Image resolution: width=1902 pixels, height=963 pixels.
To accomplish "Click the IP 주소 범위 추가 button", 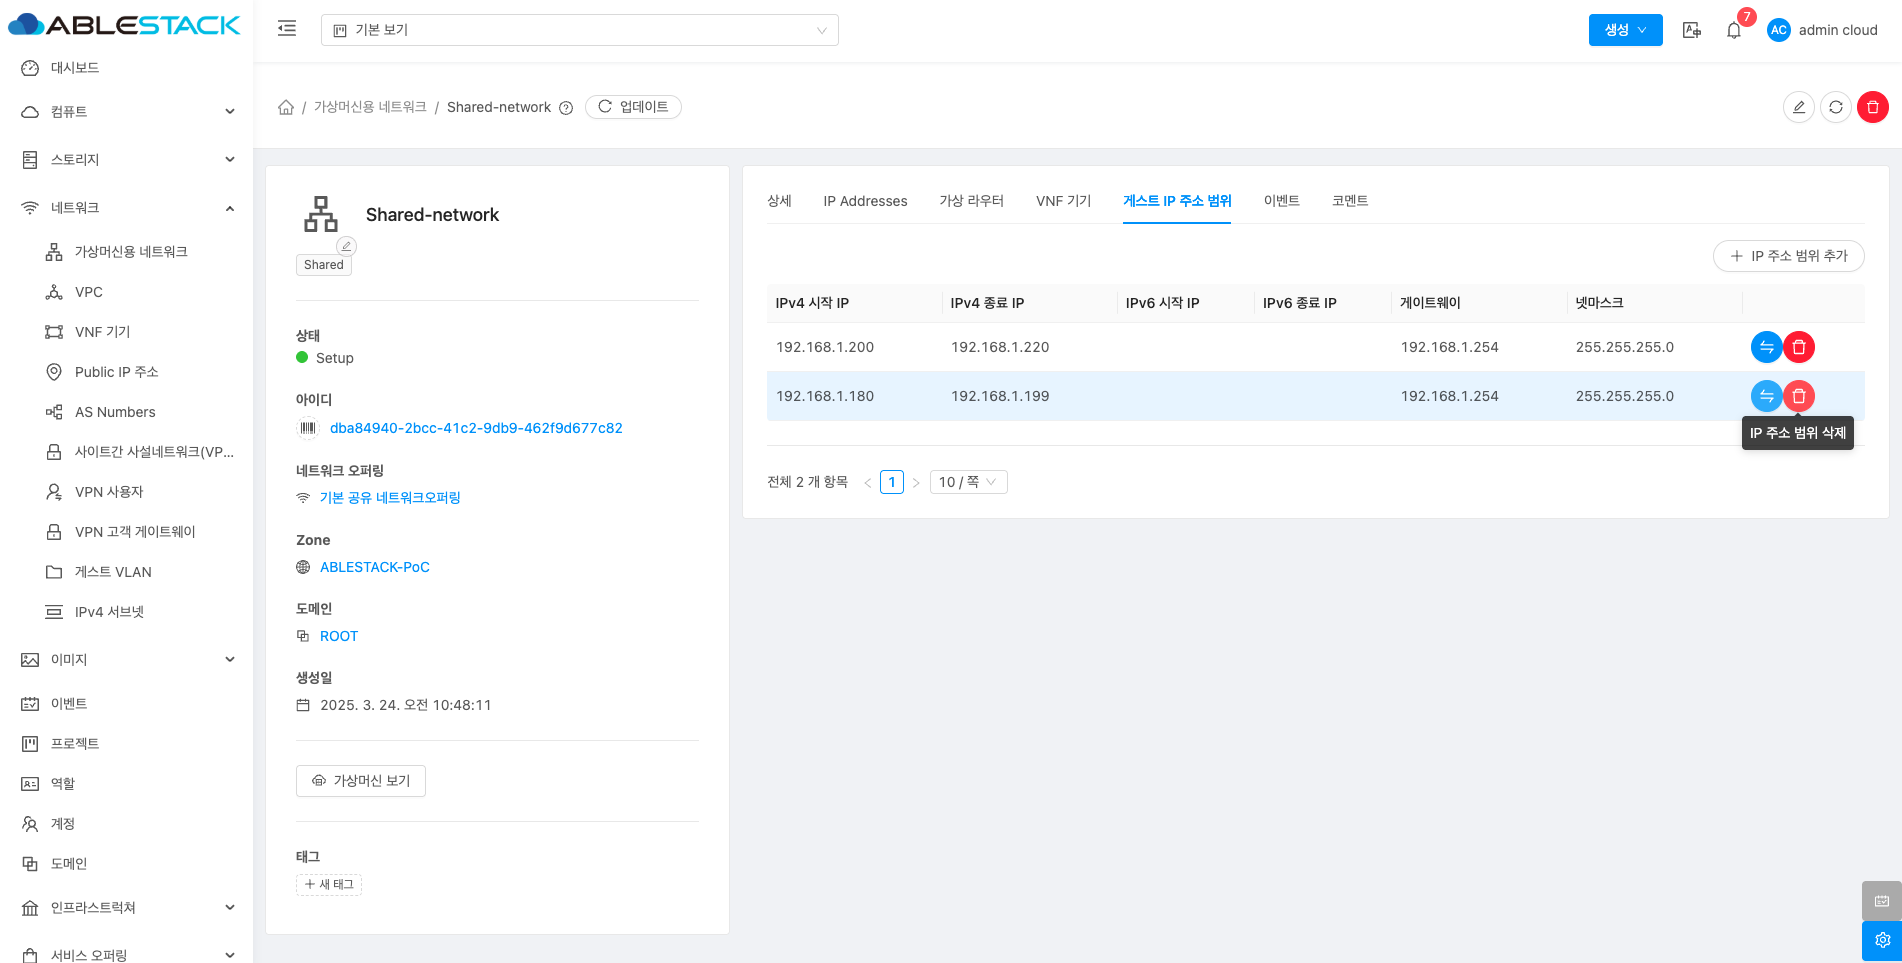I will (1788, 256).
